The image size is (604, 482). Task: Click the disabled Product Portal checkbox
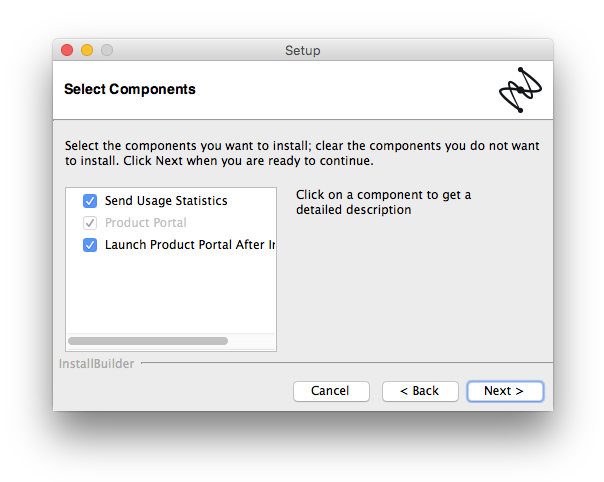90,223
